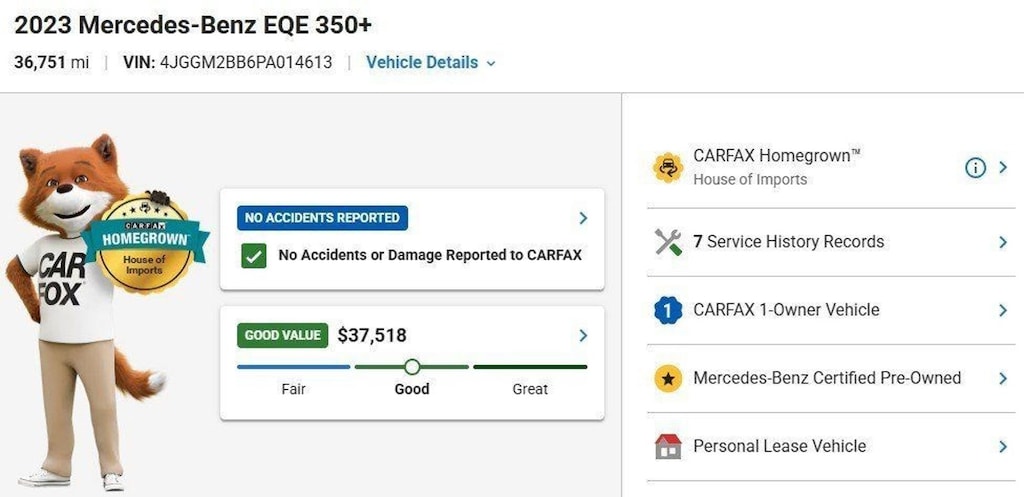This screenshot has width=1024, height=497.
Task: Click the gold star Certified Pre-Owned icon
Action: (x=668, y=378)
